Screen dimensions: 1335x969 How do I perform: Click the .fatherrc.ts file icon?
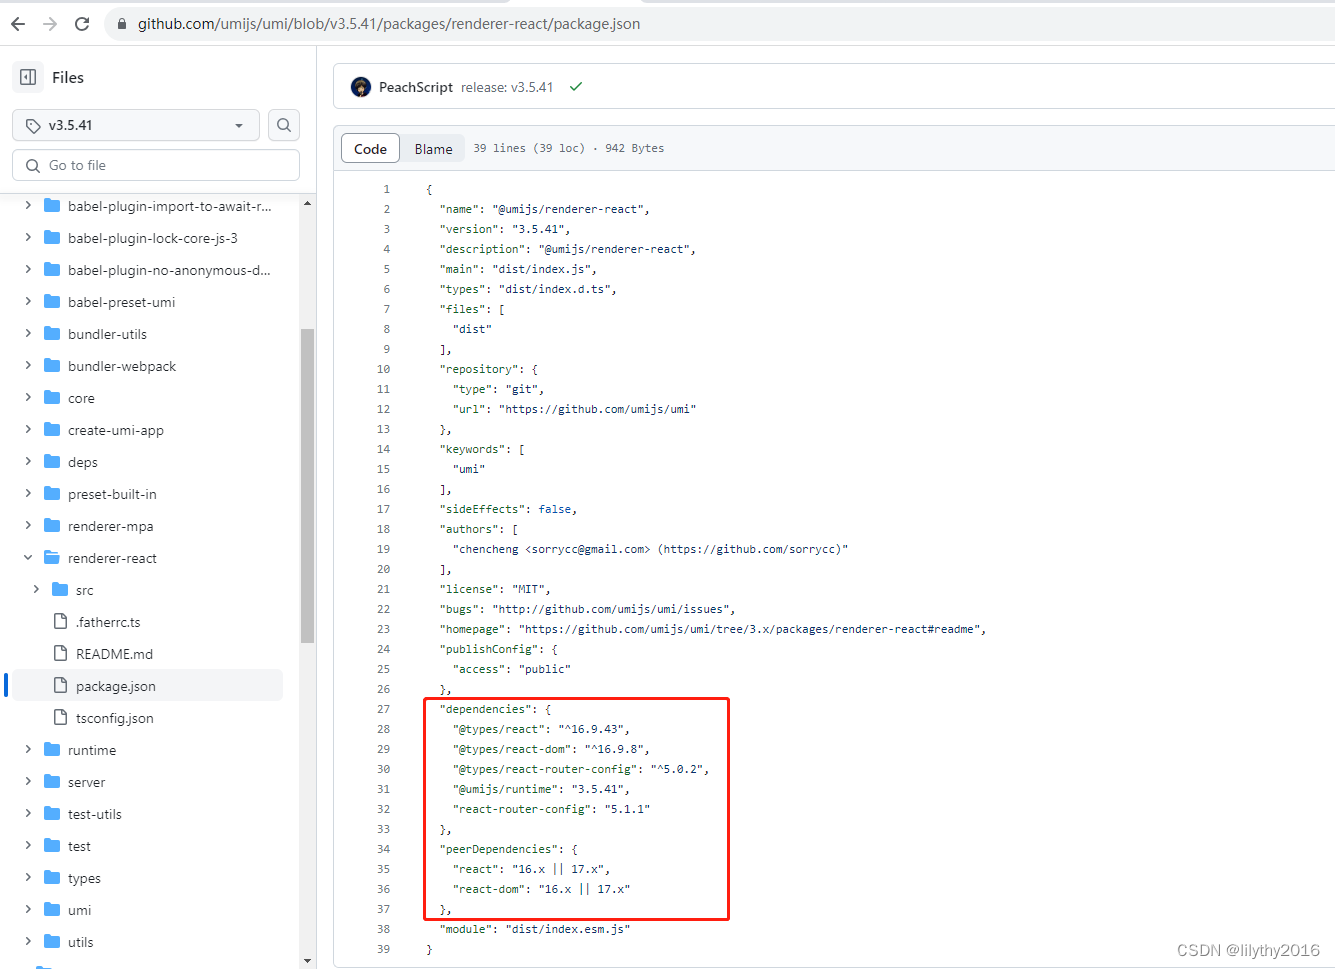click(x=60, y=622)
